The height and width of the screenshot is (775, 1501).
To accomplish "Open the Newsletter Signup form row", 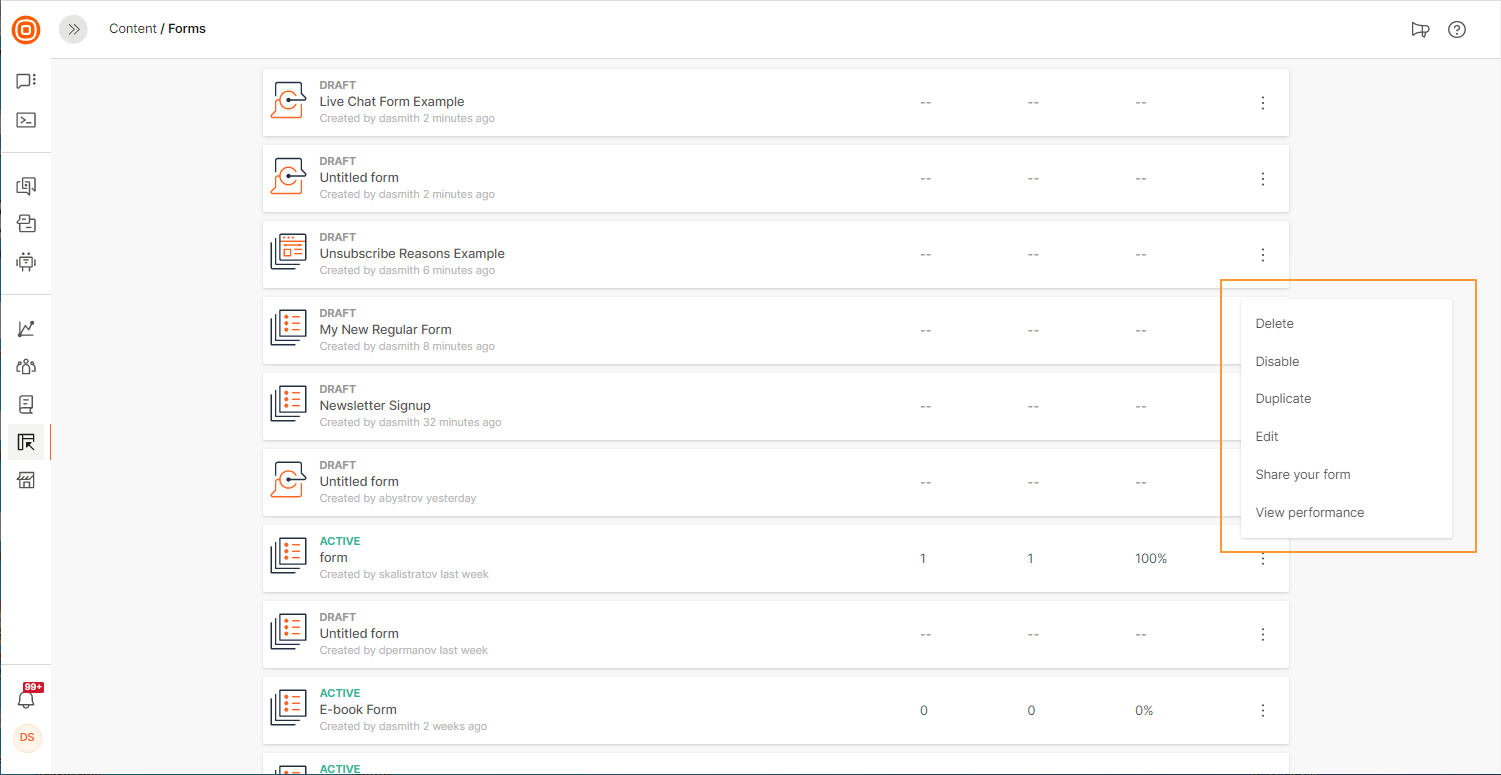I will coord(375,406).
